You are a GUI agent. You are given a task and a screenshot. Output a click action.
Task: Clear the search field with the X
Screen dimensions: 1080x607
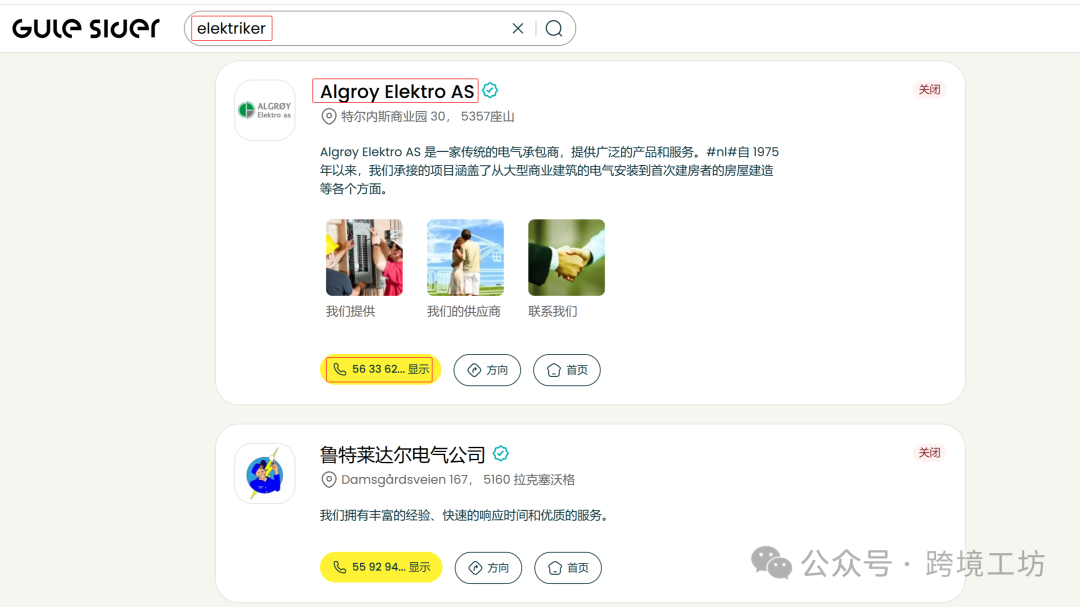pyautogui.click(x=517, y=28)
